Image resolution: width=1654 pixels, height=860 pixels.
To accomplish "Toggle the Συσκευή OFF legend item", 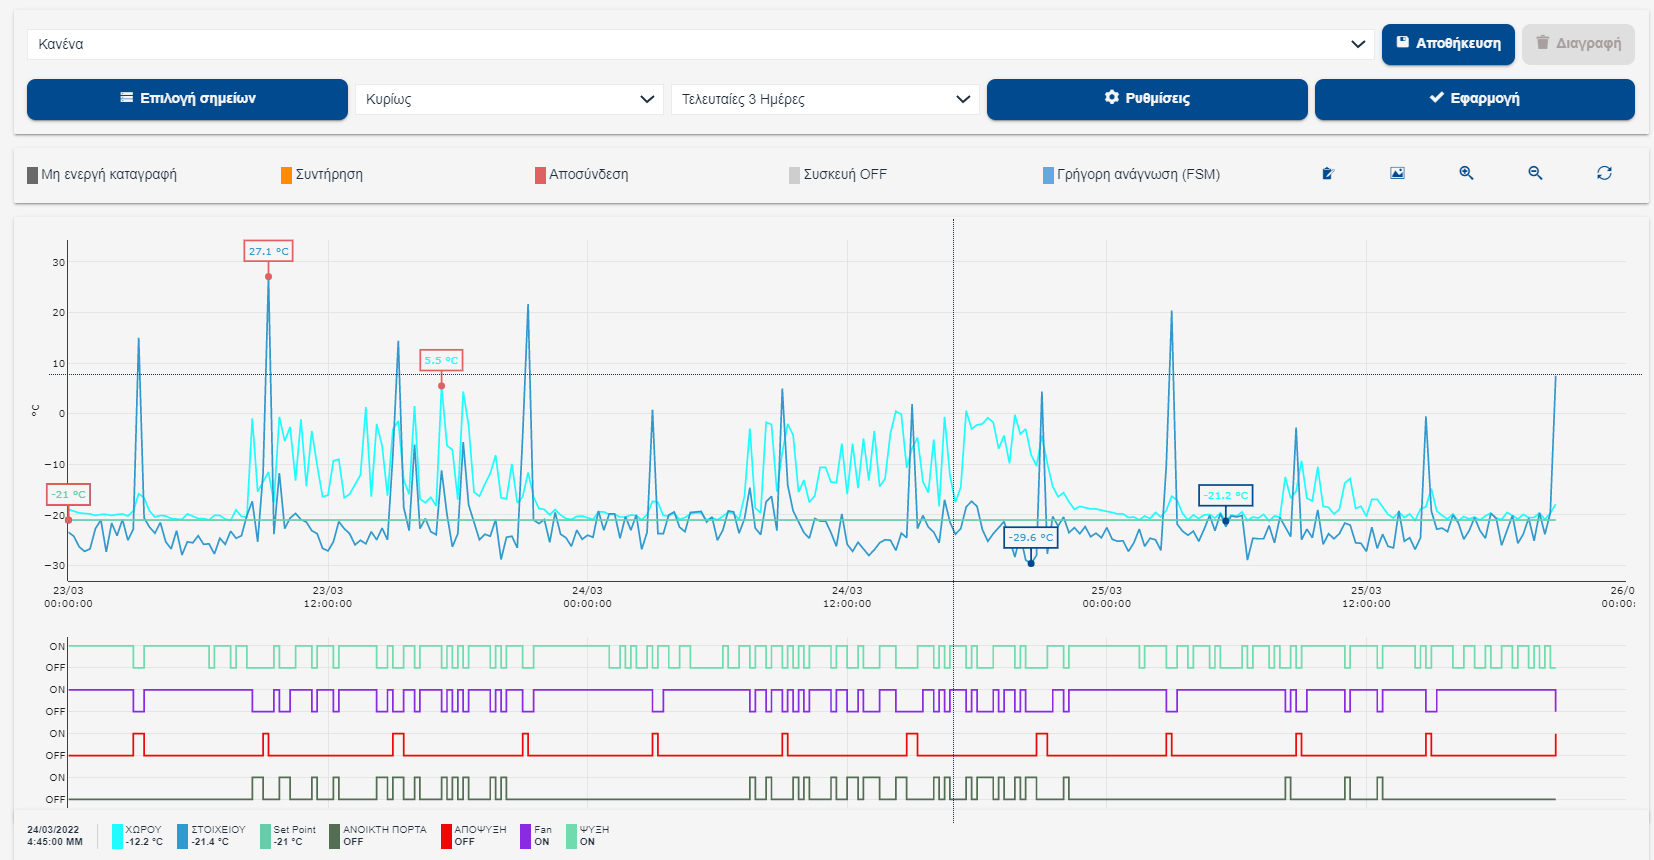I will click(838, 174).
